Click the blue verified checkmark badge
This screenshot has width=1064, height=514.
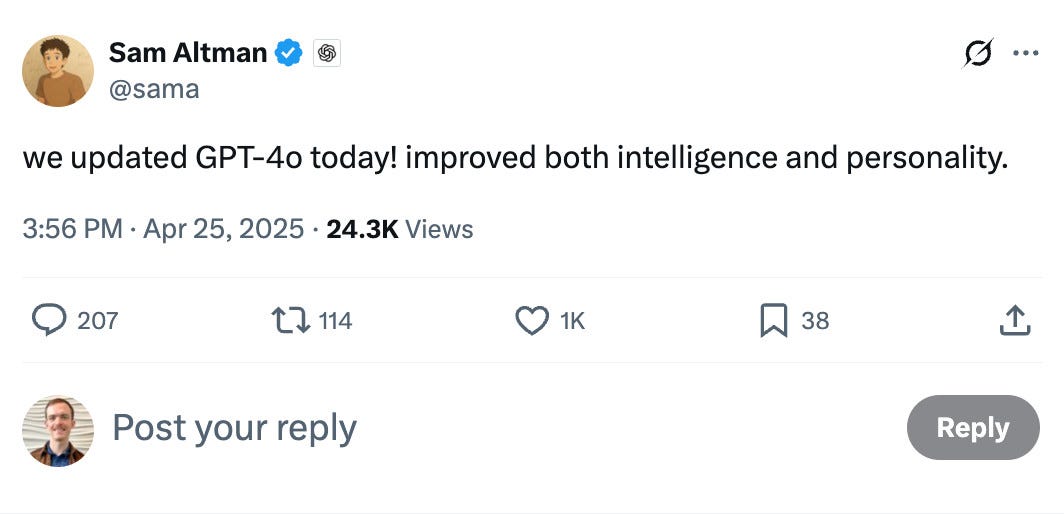coord(289,53)
